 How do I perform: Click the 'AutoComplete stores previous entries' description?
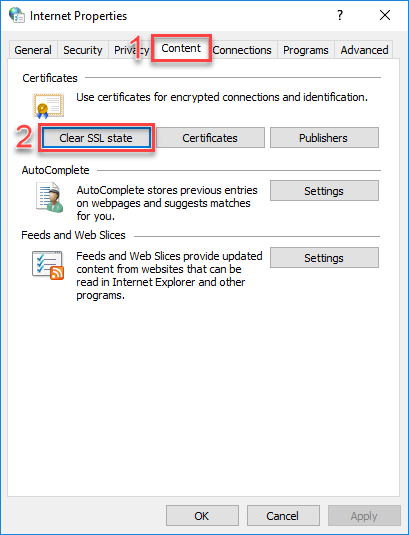coord(167,203)
